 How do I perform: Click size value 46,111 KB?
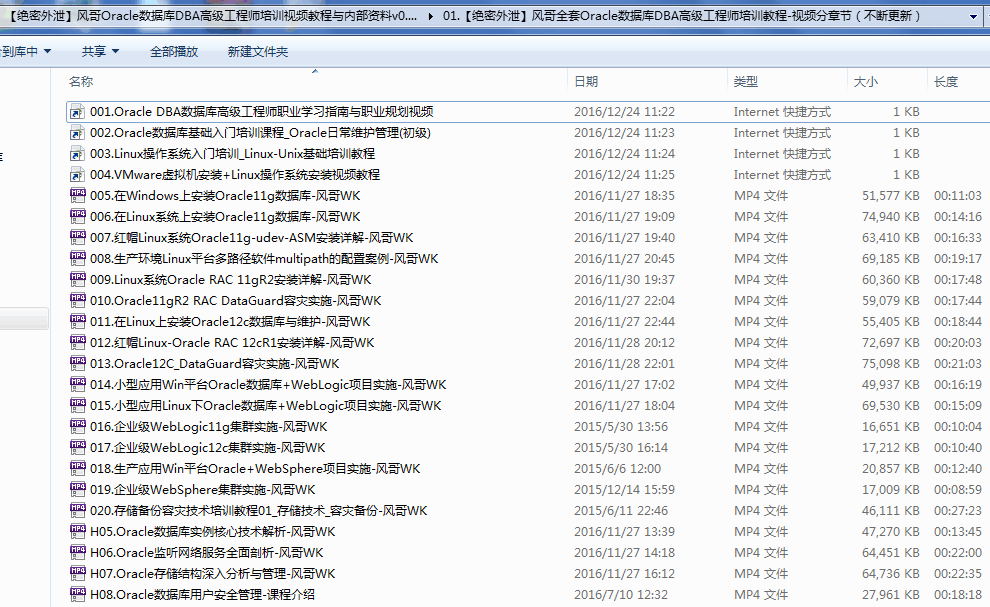[890, 510]
